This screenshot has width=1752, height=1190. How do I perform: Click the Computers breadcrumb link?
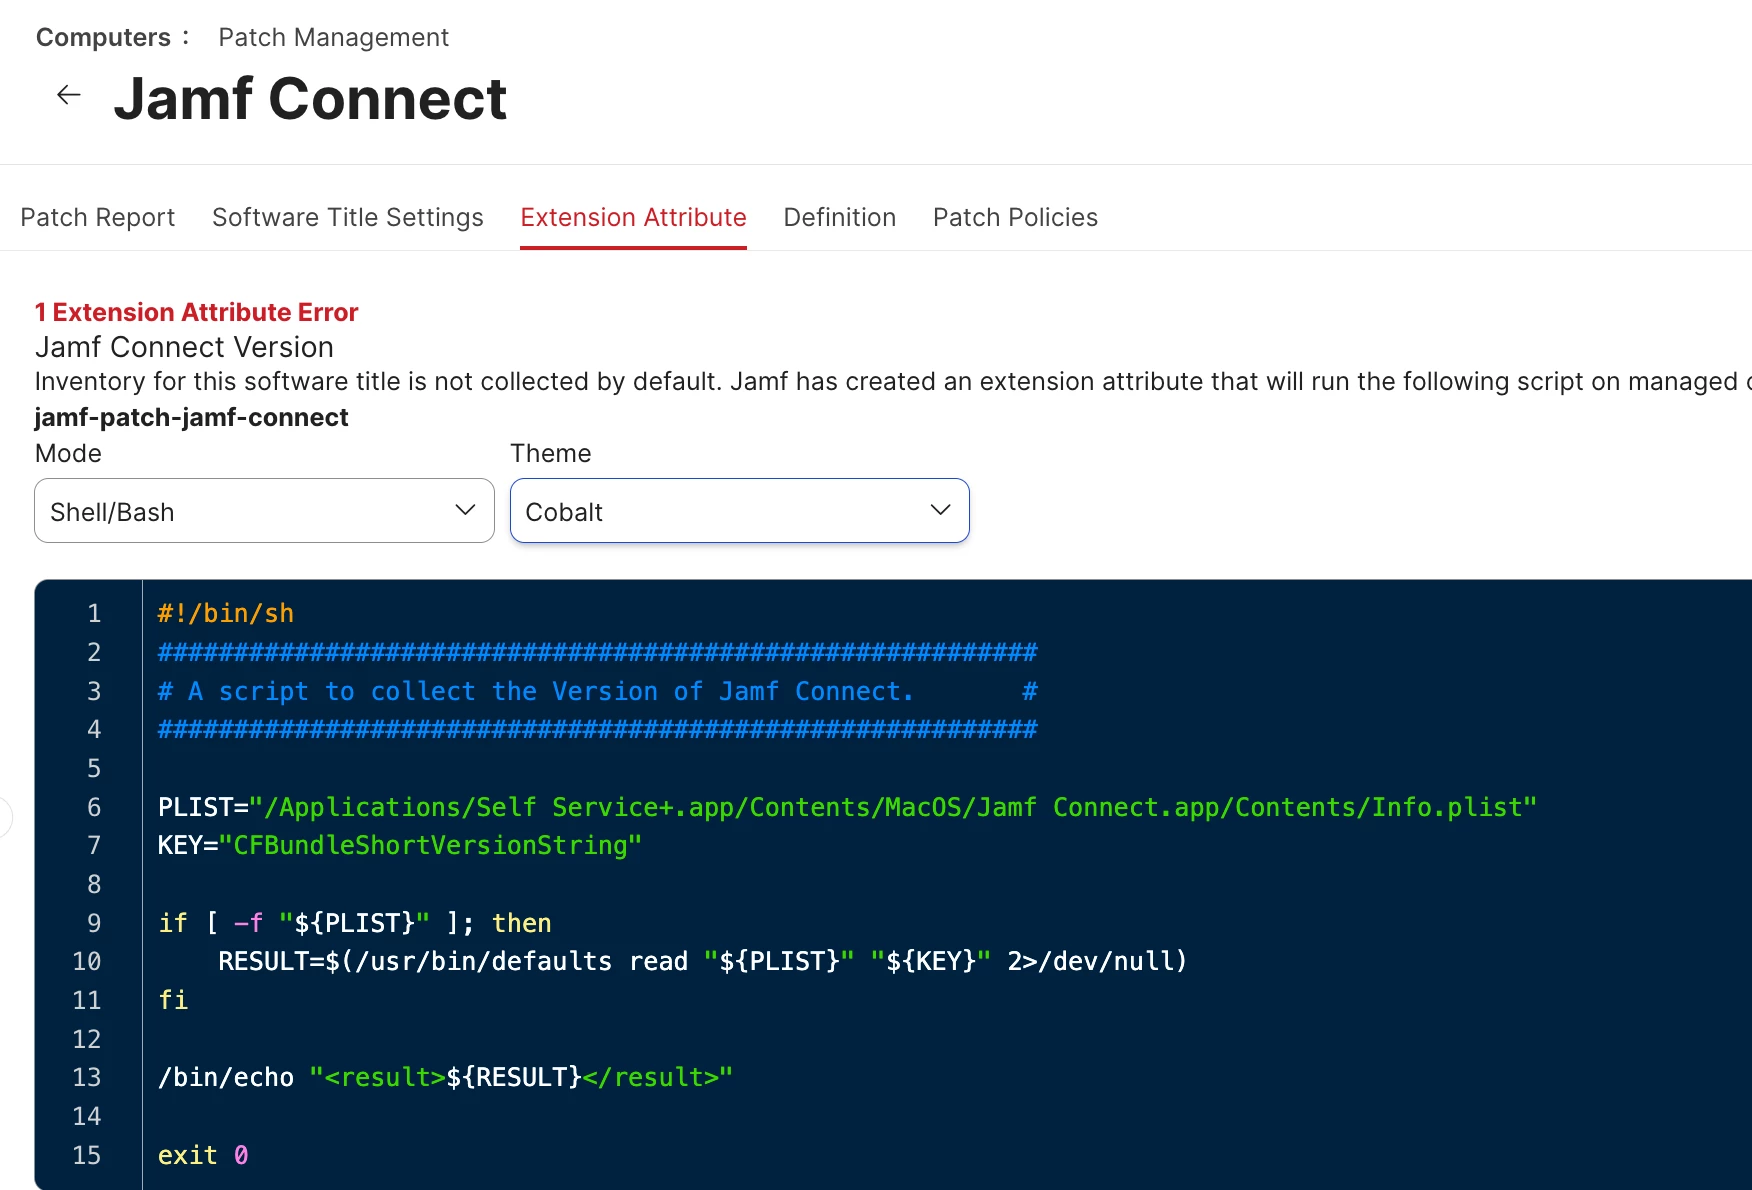click(x=103, y=37)
